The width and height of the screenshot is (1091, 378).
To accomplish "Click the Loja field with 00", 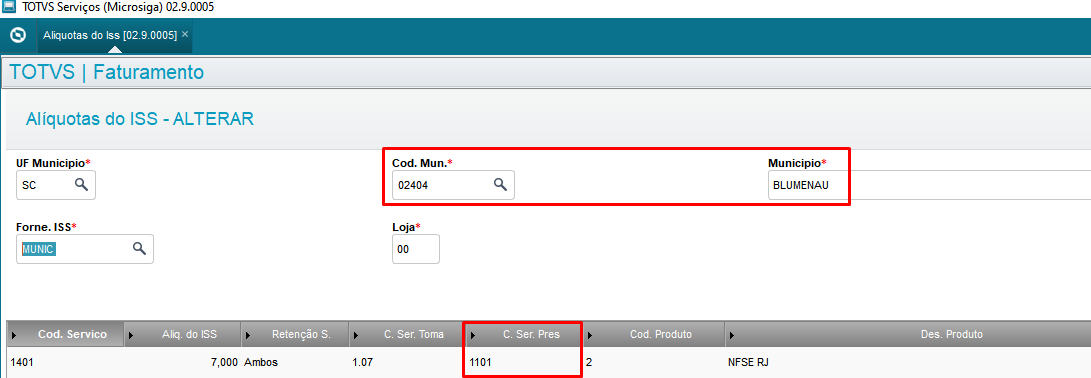I will tap(416, 249).
